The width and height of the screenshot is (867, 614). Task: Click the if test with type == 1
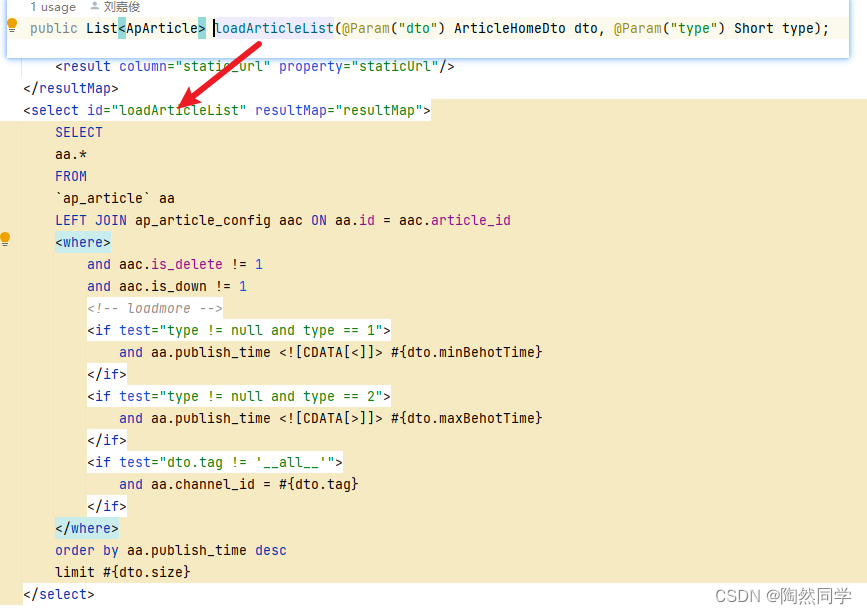238,331
